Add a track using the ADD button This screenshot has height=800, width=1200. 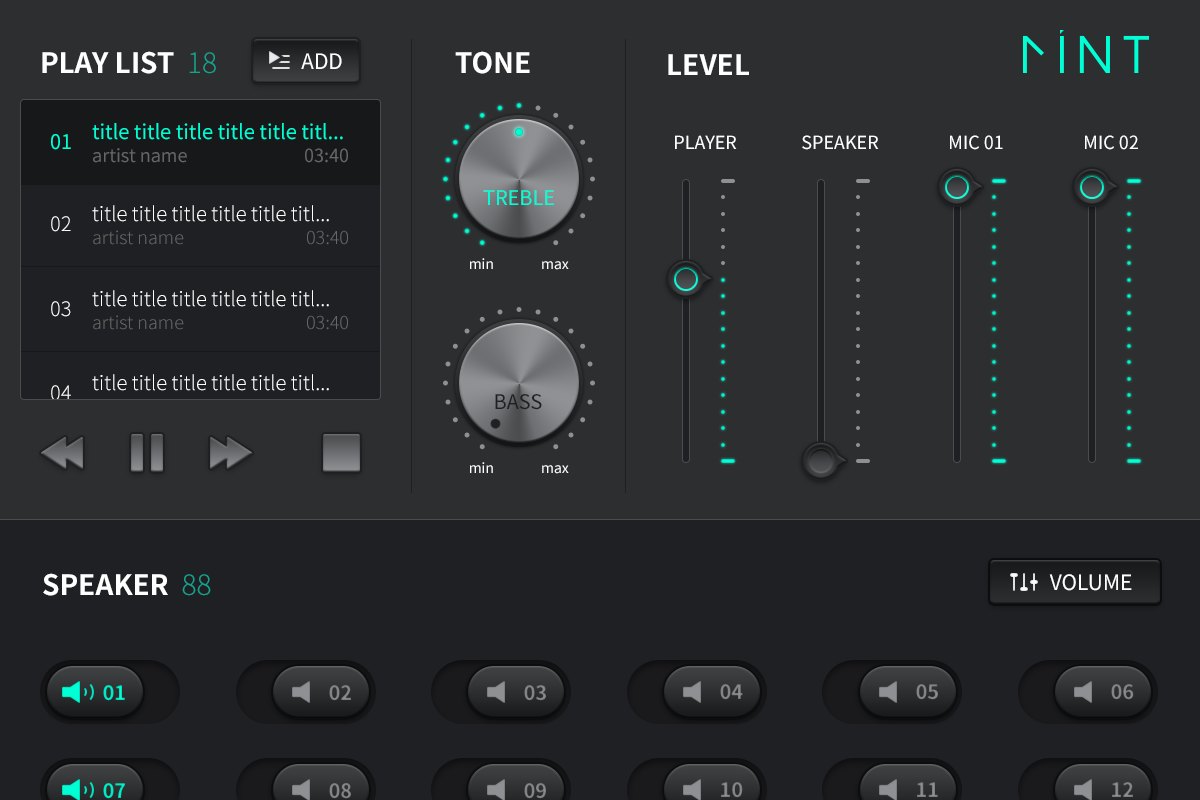tap(306, 61)
